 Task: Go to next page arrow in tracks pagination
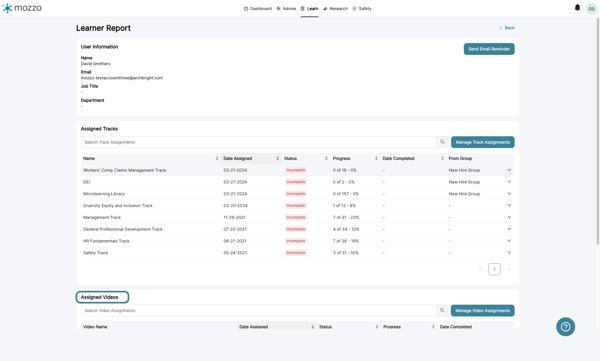coord(509,270)
